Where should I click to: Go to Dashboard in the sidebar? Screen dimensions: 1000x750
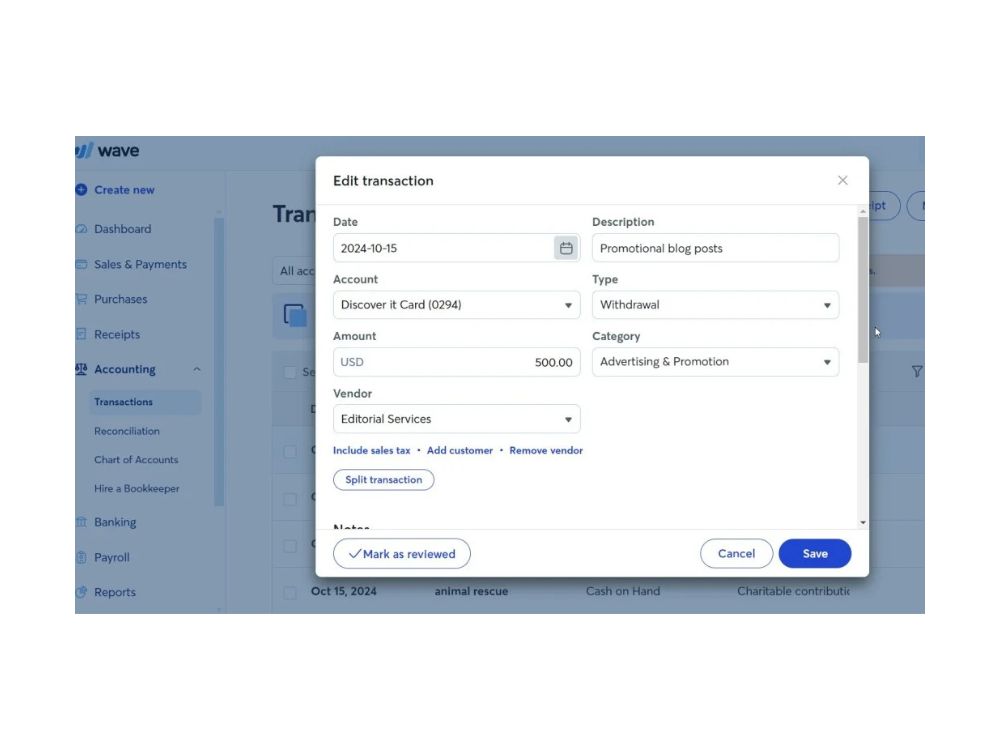point(122,229)
